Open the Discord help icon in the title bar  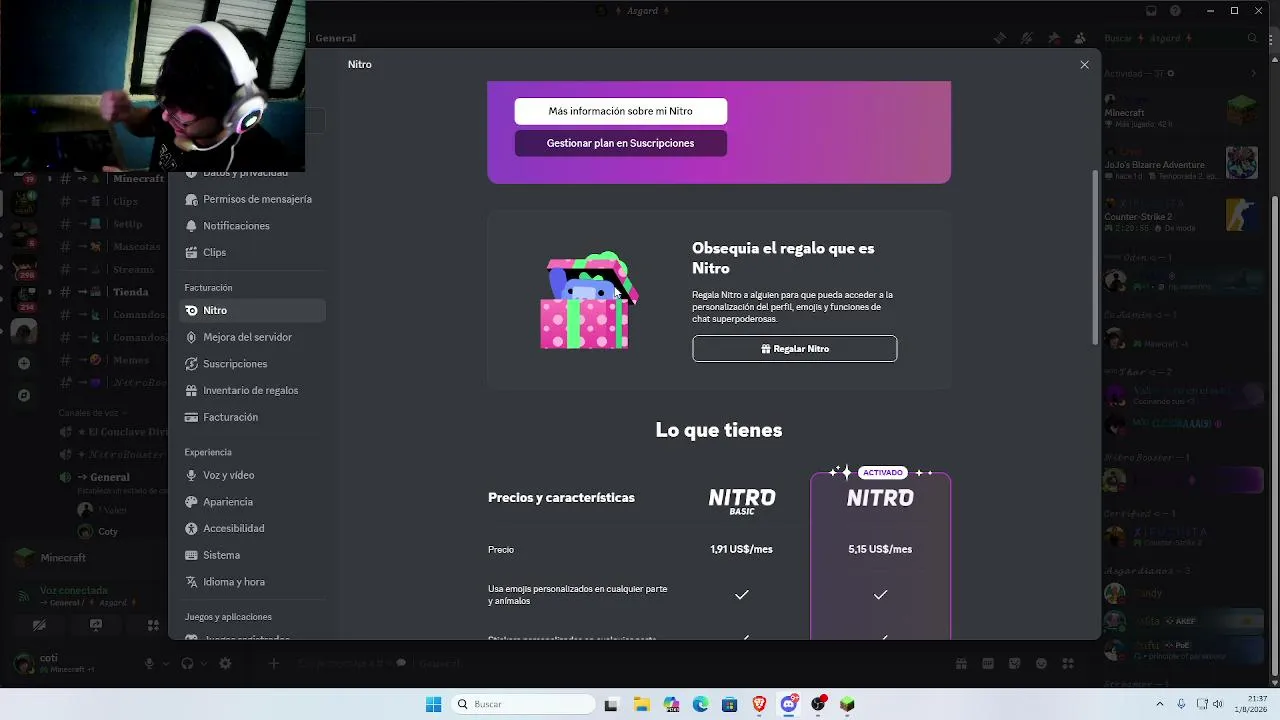1175,11
